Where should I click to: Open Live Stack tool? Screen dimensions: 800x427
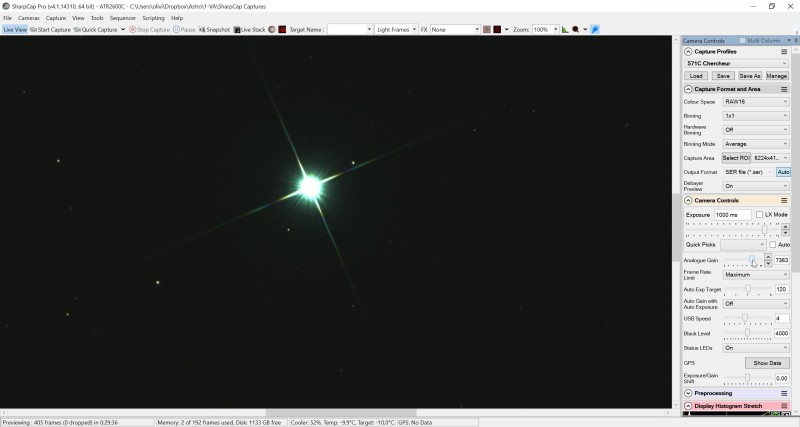(249, 30)
